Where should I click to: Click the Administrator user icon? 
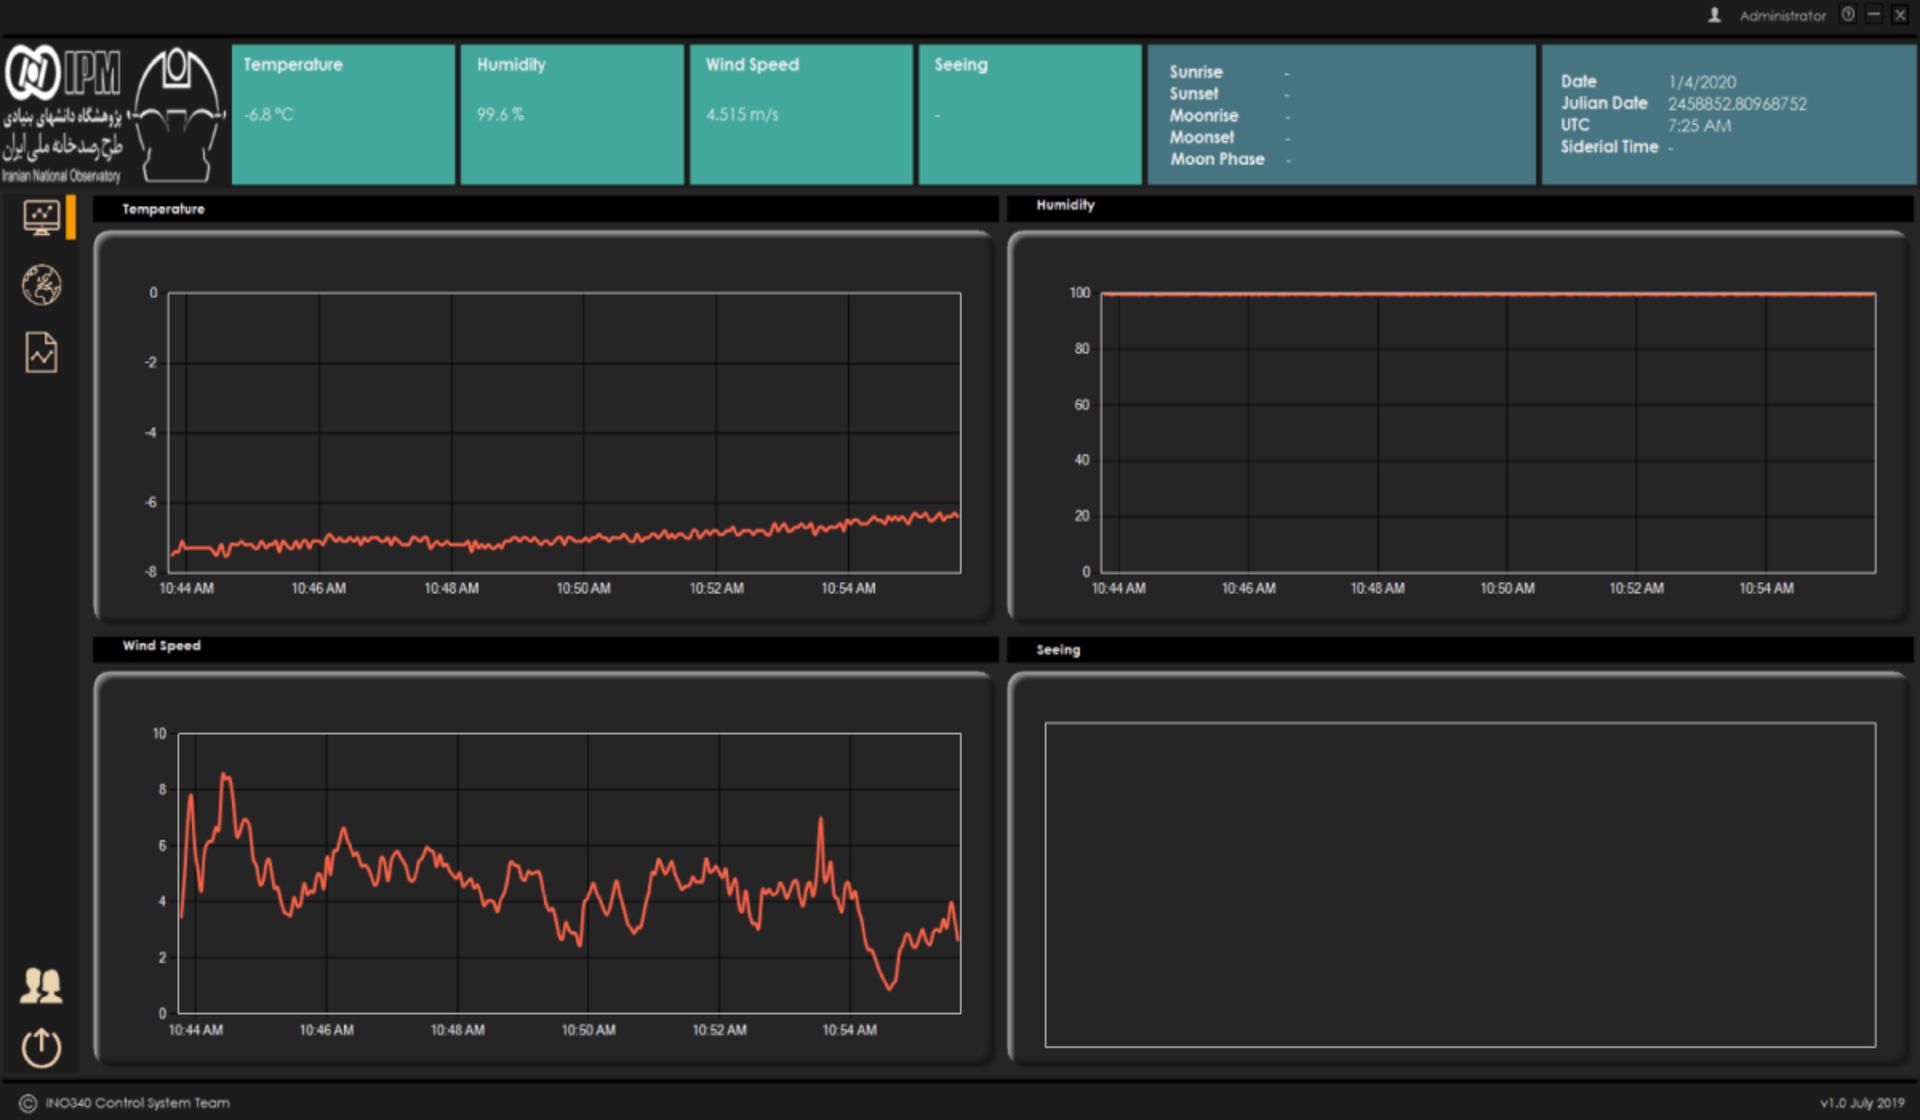pos(1714,15)
